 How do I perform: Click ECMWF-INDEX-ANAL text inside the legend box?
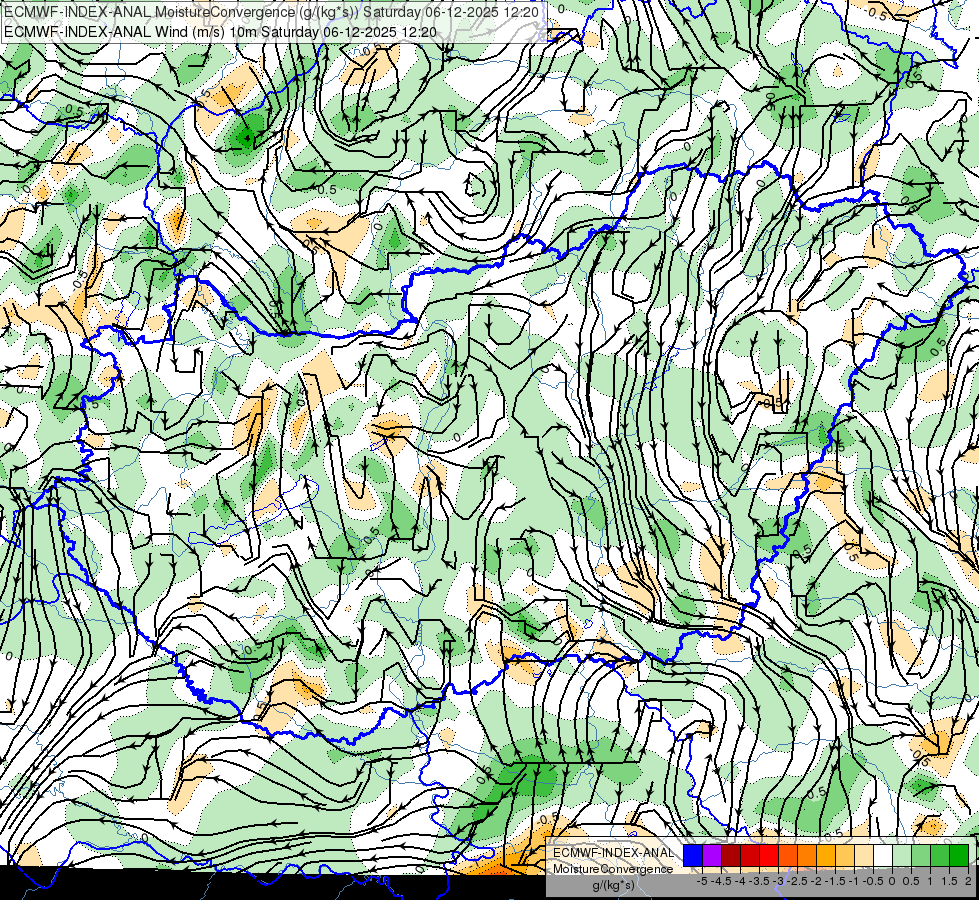click(x=613, y=853)
